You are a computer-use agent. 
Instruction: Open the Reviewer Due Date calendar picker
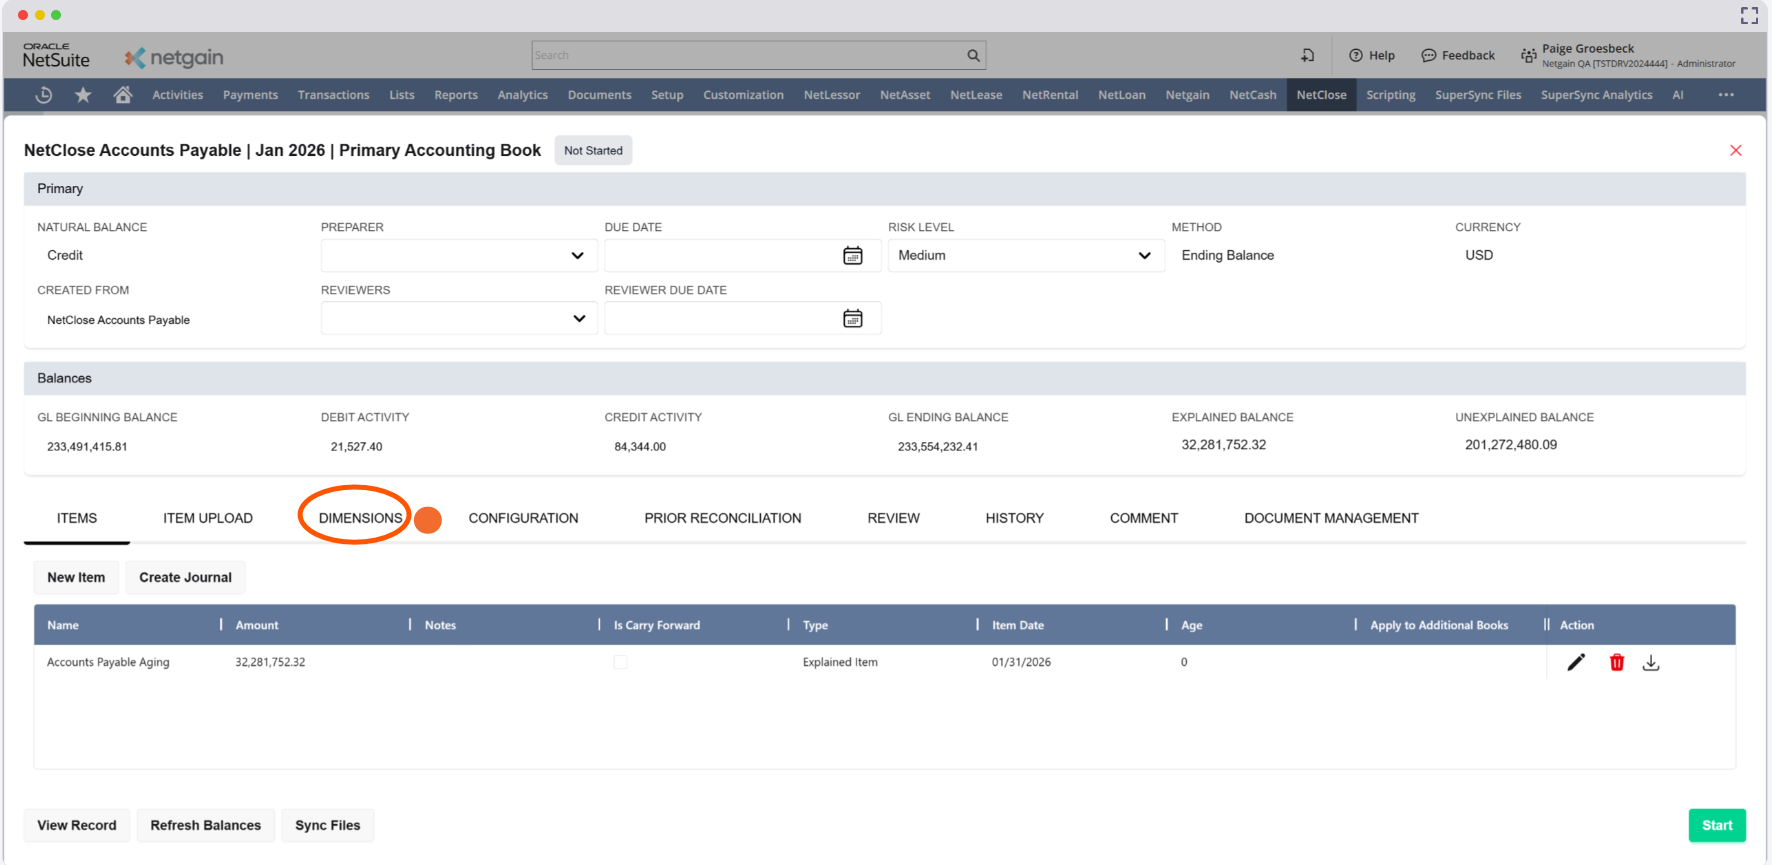852,319
